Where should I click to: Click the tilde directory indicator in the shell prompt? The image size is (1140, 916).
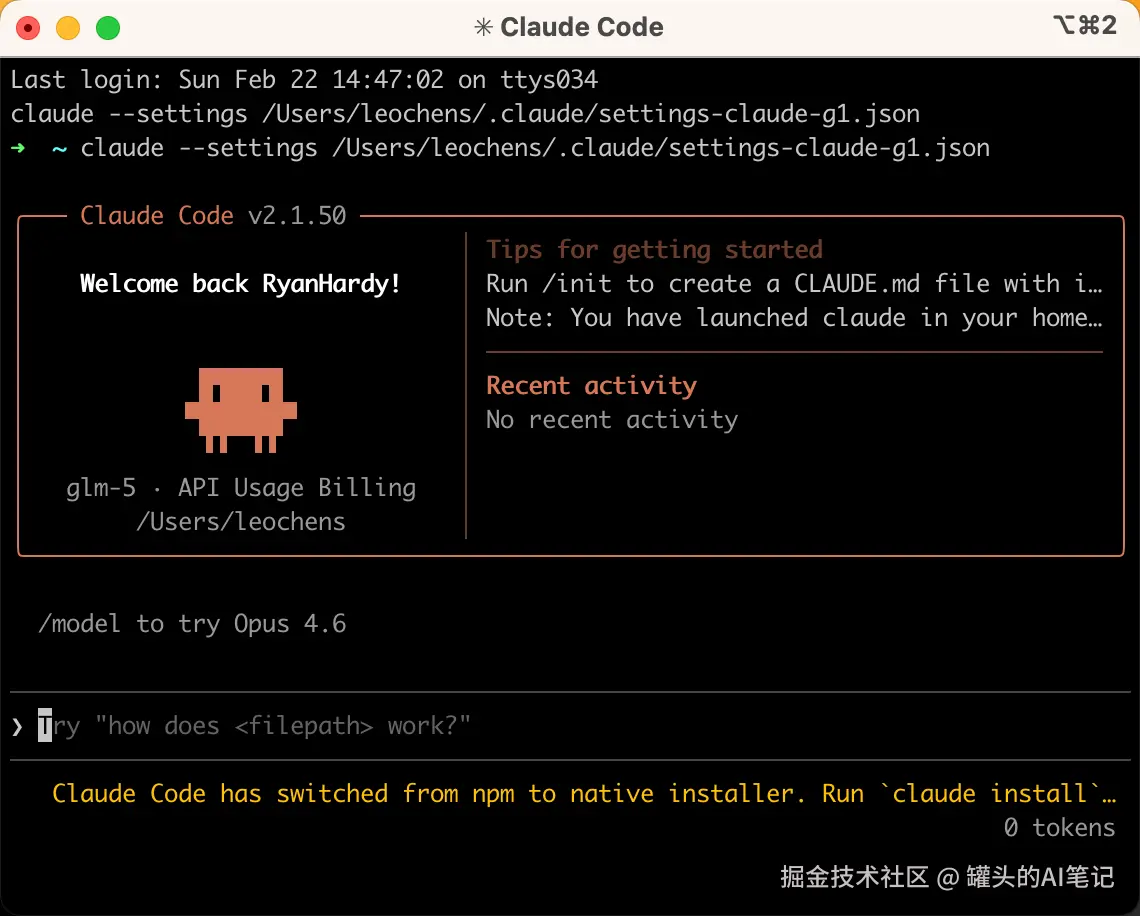[x=60, y=149]
